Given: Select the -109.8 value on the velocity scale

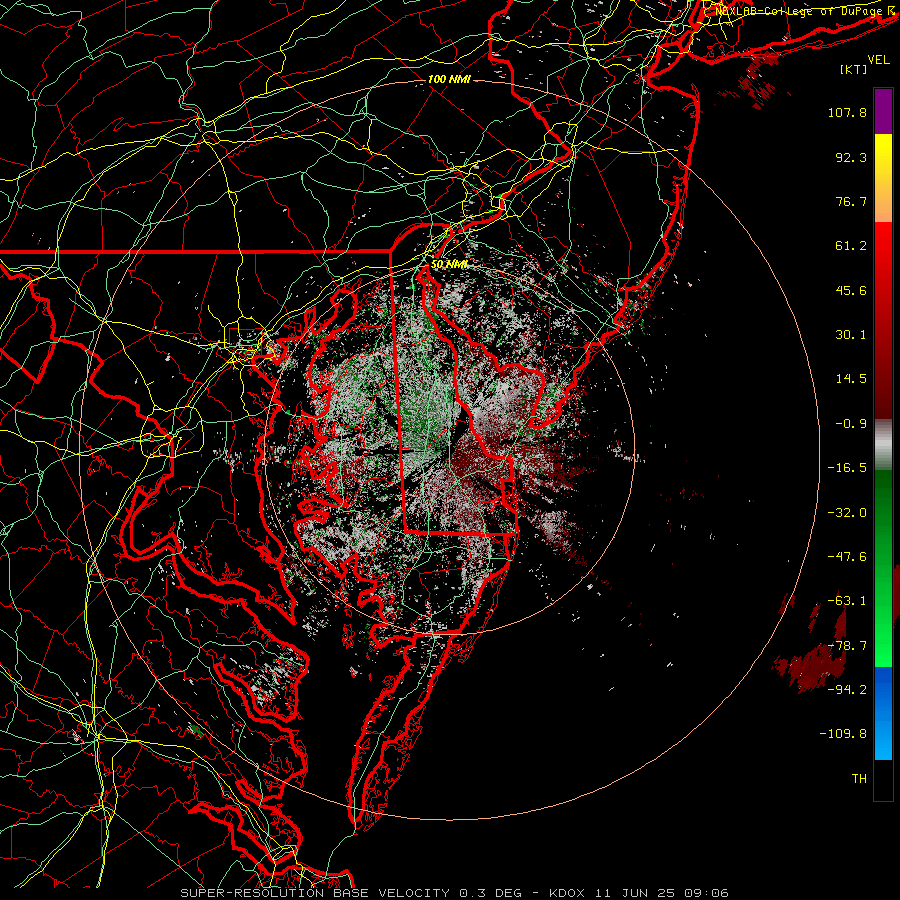Looking at the screenshot, I should click(843, 734).
